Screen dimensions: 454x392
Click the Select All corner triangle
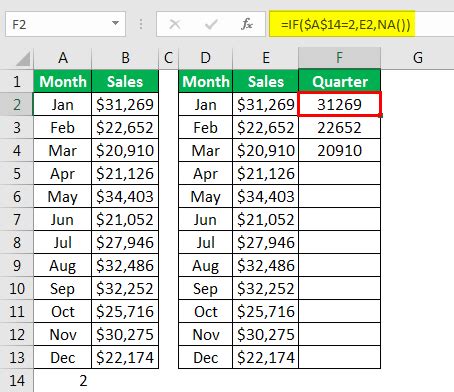[x=23, y=59]
